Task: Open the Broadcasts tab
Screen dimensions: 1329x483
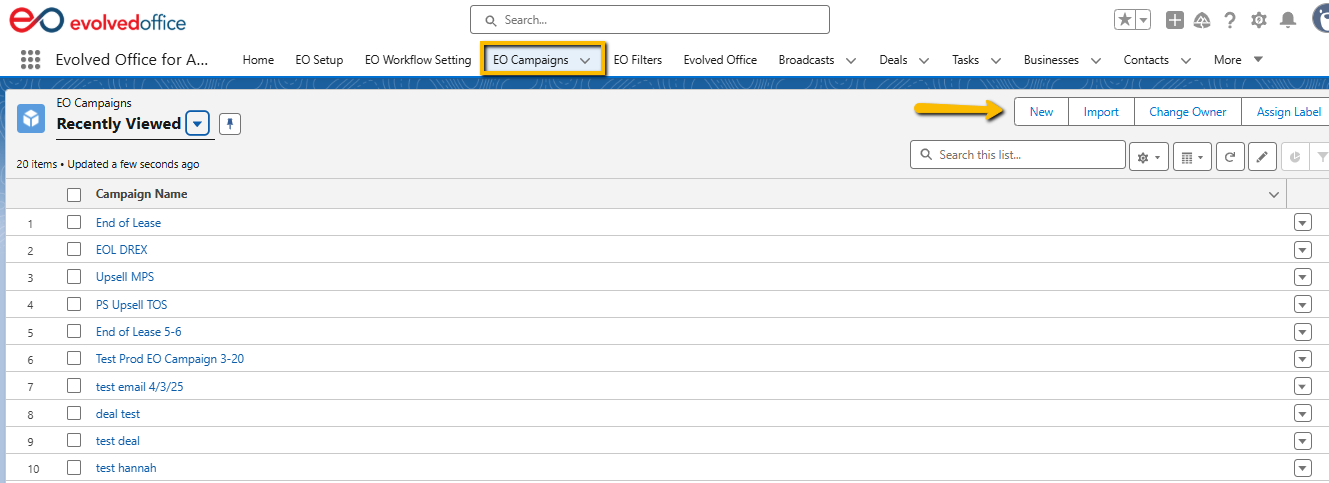Action: tap(806, 60)
